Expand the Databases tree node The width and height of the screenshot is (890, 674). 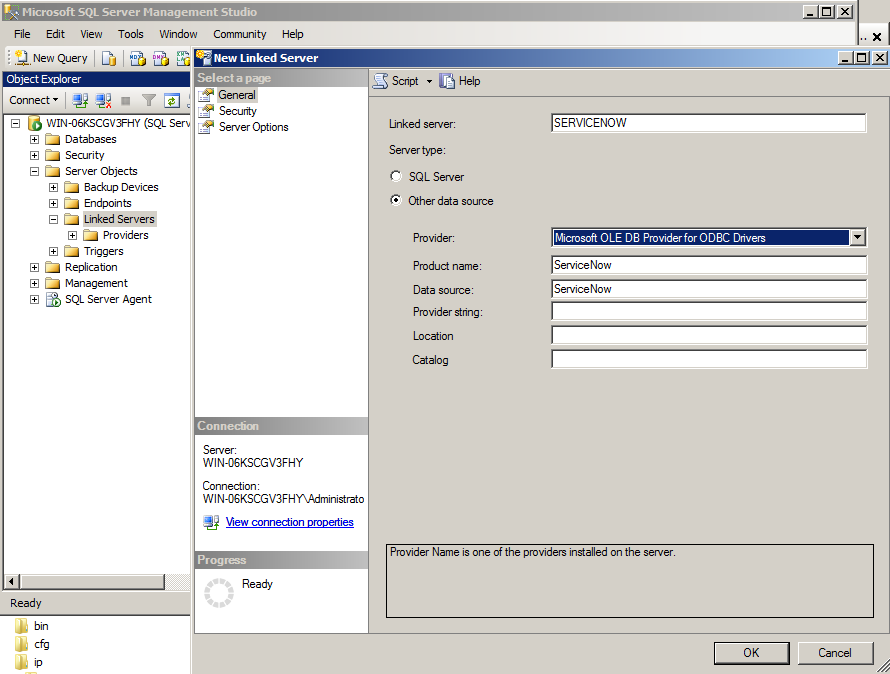pyautogui.click(x=35, y=139)
